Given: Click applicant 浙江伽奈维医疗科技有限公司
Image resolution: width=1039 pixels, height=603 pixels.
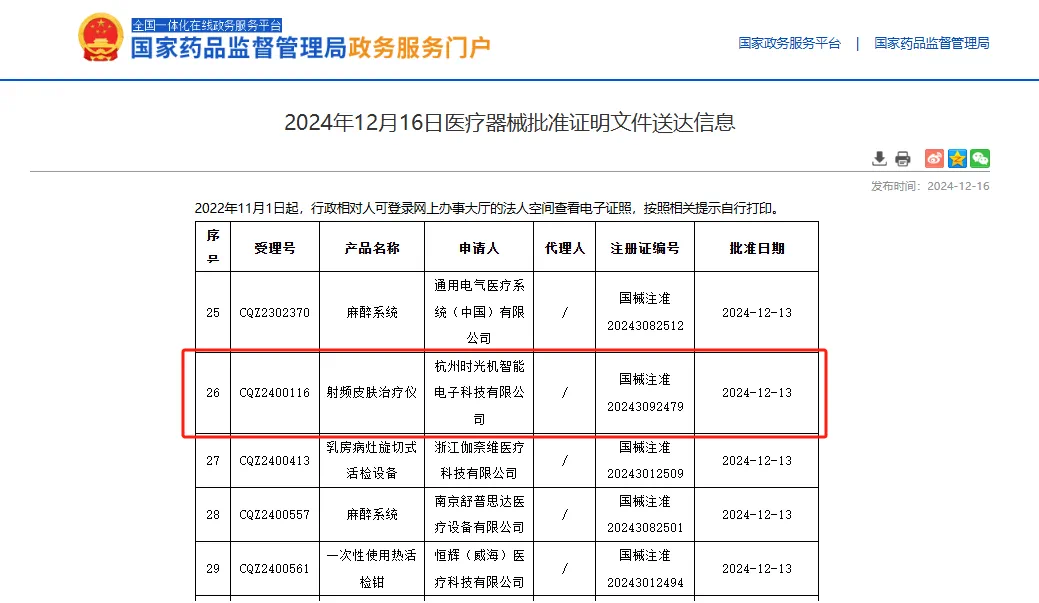Looking at the screenshot, I should (x=479, y=461).
